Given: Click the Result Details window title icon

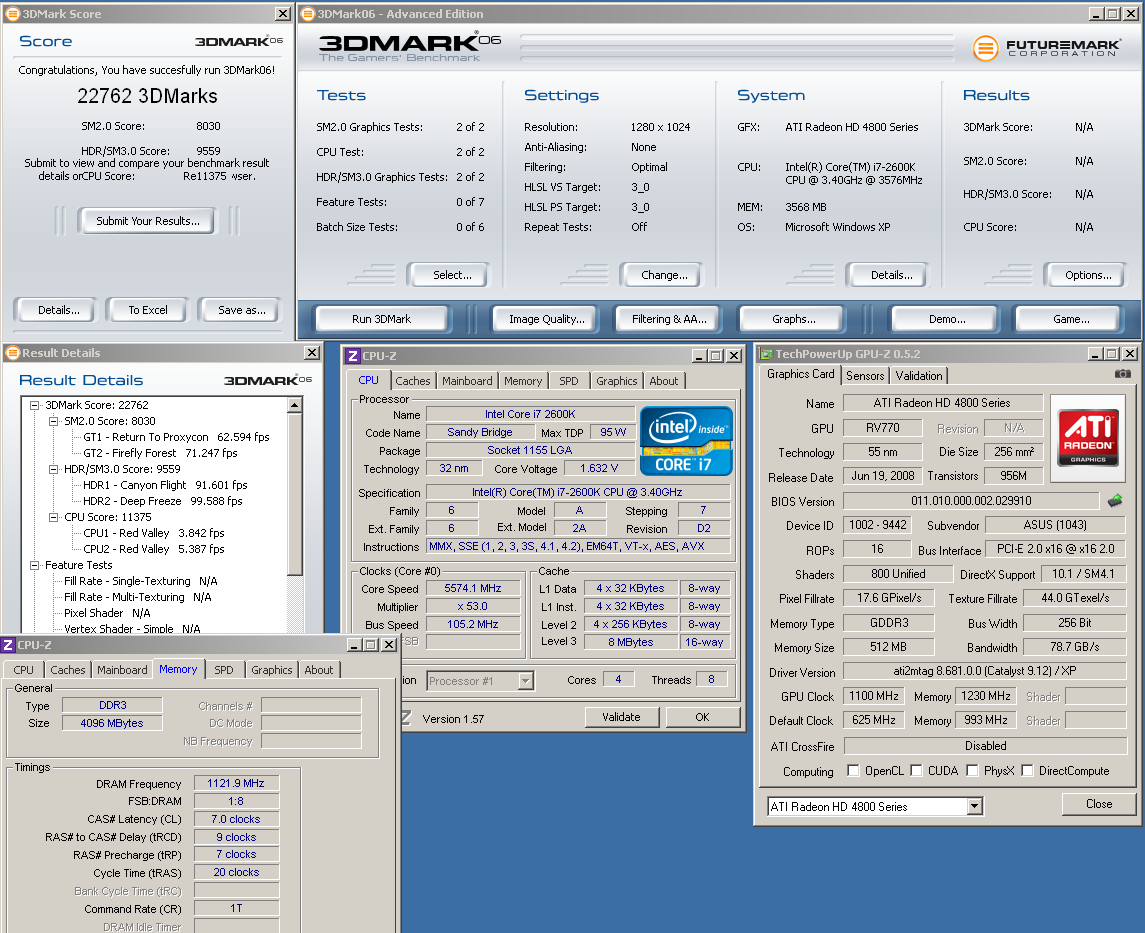Looking at the screenshot, I should coord(12,353).
